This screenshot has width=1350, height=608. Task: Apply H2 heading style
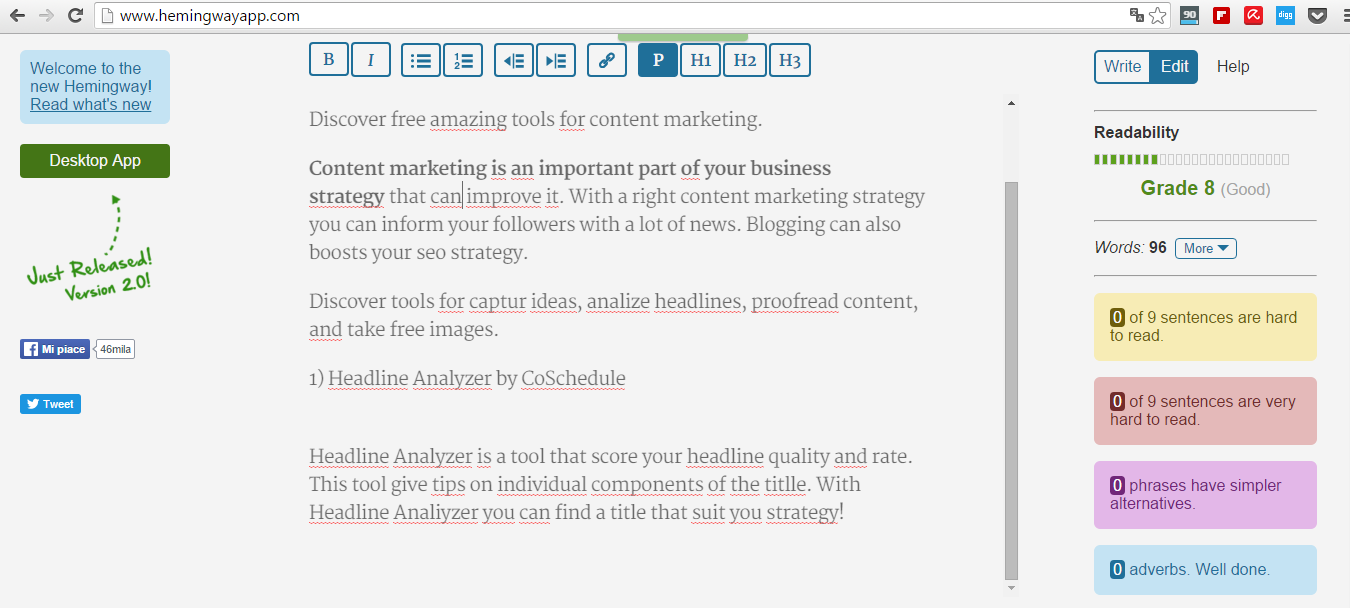[x=745, y=60]
